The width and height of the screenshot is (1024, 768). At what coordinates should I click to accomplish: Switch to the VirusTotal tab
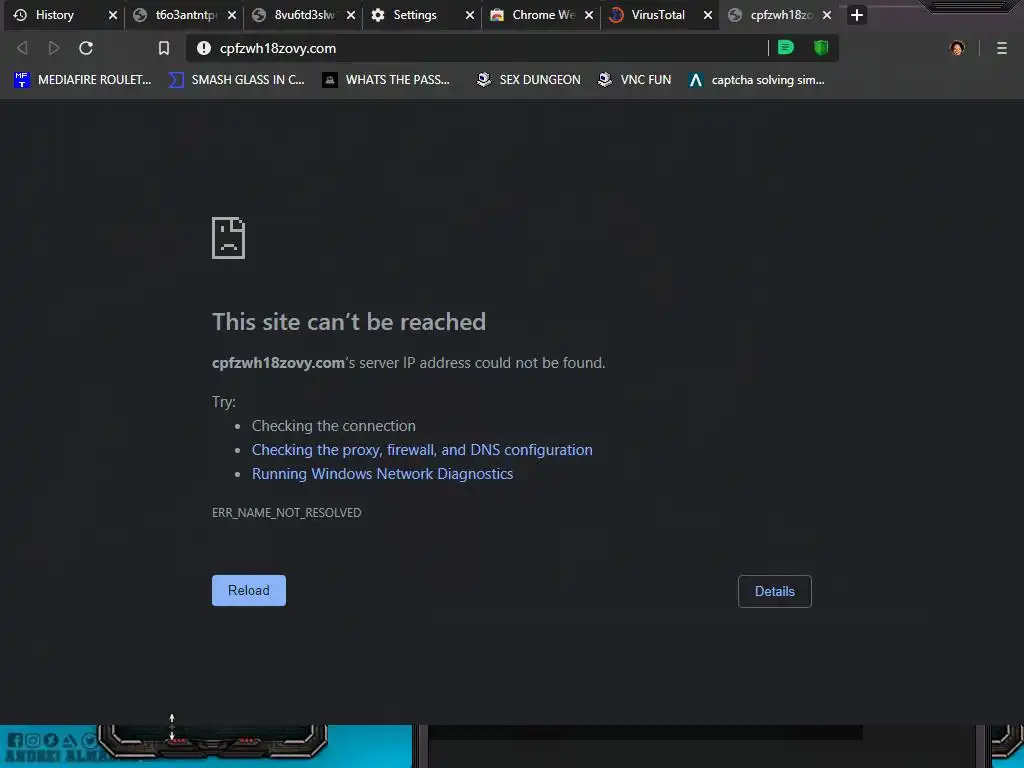tap(658, 15)
